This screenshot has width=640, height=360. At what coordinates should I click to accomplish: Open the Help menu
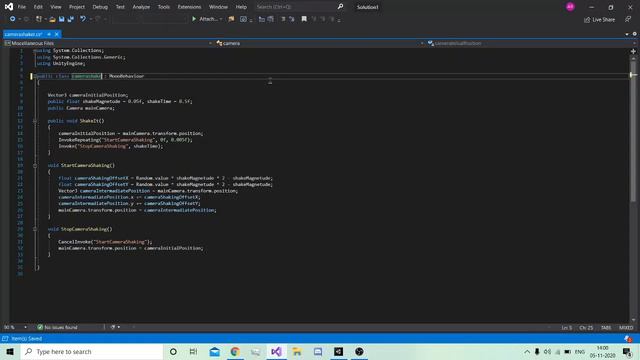pos(241,7)
